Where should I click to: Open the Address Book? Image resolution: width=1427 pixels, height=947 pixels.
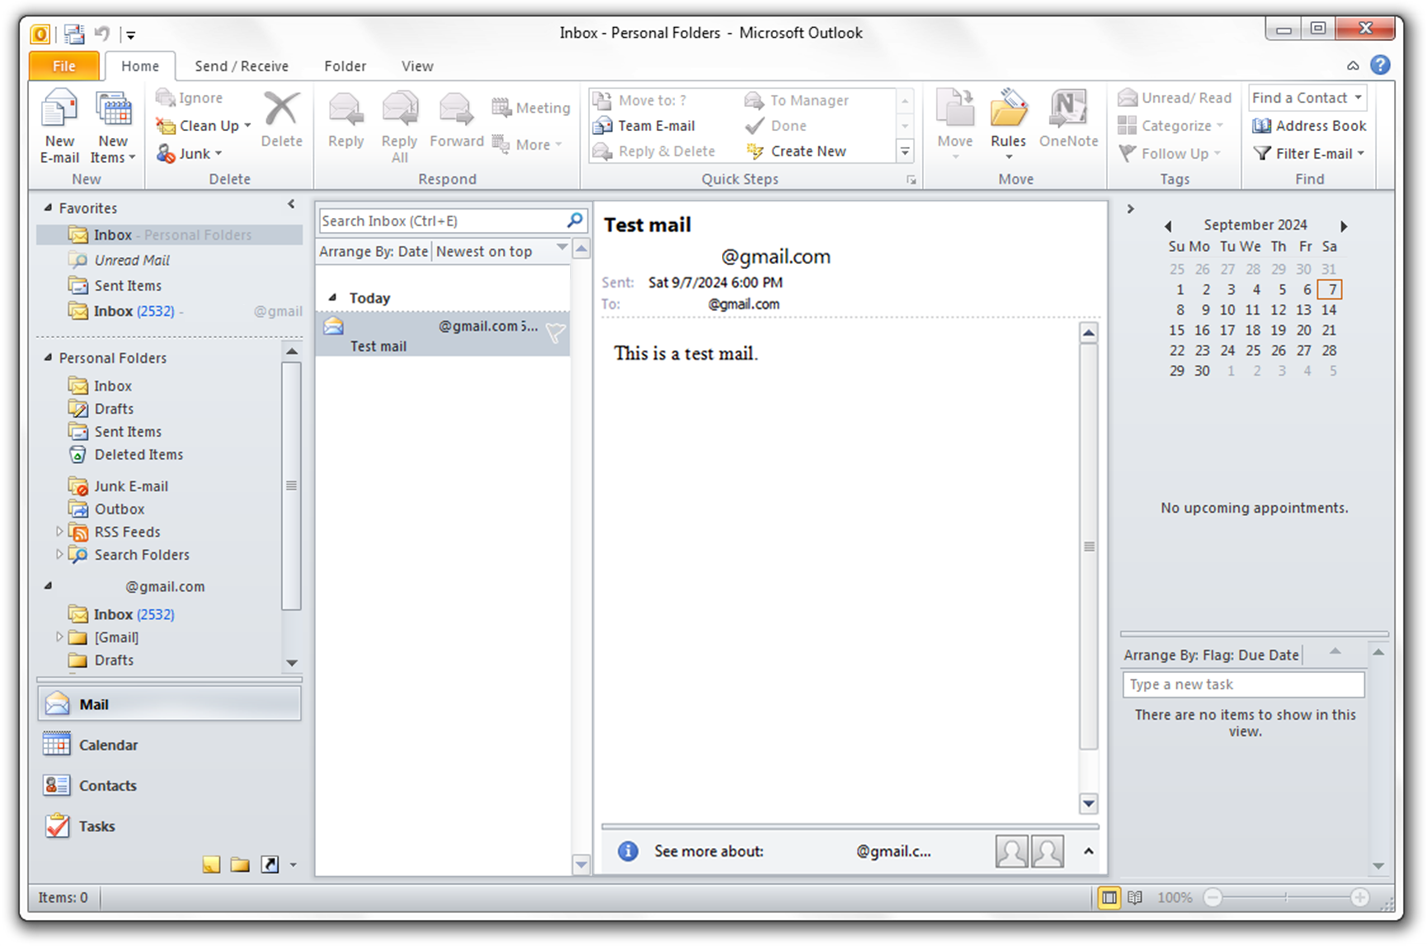[x=1309, y=126]
